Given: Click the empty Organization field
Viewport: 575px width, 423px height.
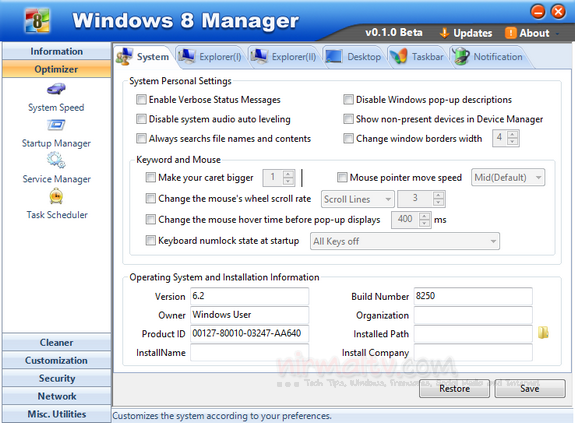Looking at the screenshot, I should 473,315.
